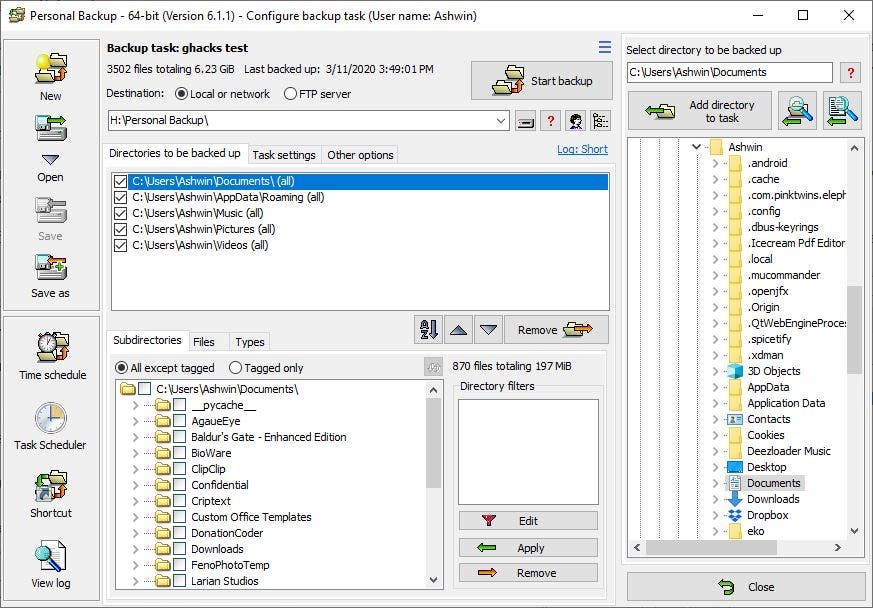Click the Close button at bottom right
The width and height of the screenshot is (873, 608).
point(746,587)
